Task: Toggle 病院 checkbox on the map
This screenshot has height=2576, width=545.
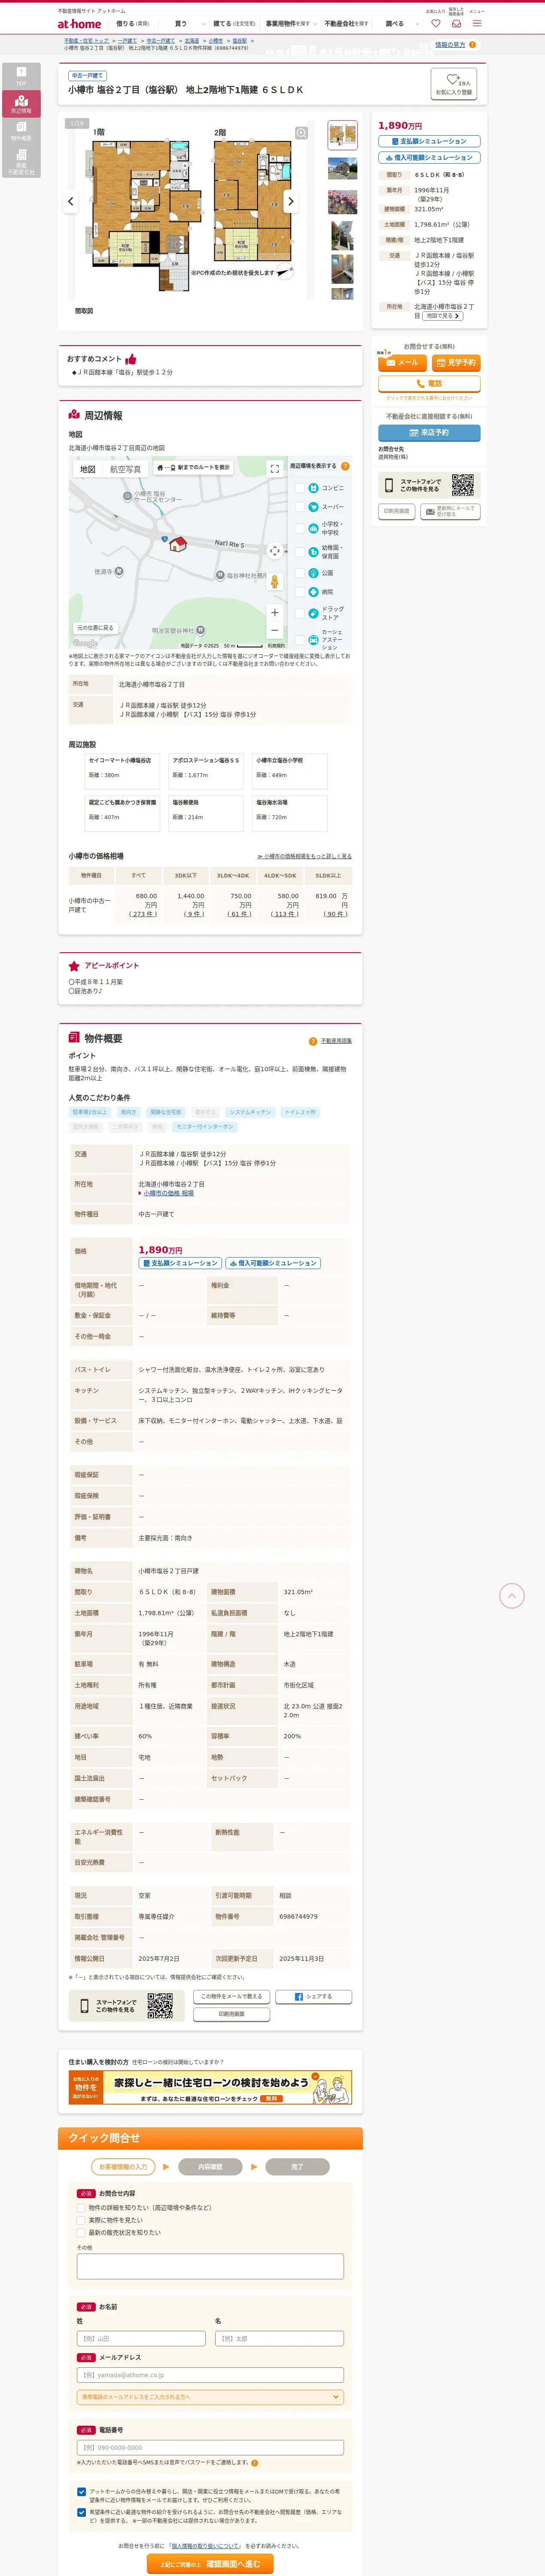Action: click(300, 592)
